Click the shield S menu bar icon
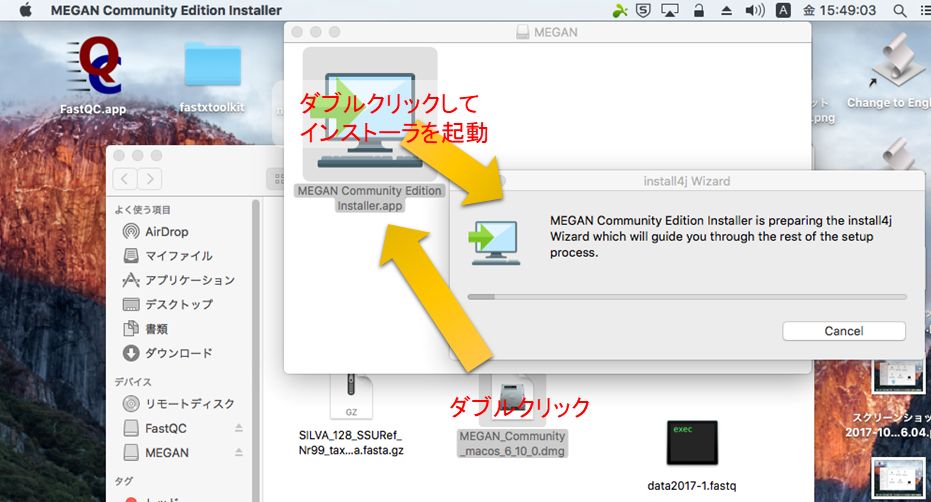The height and width of the screenshot is (502, 931). [643, 10]
